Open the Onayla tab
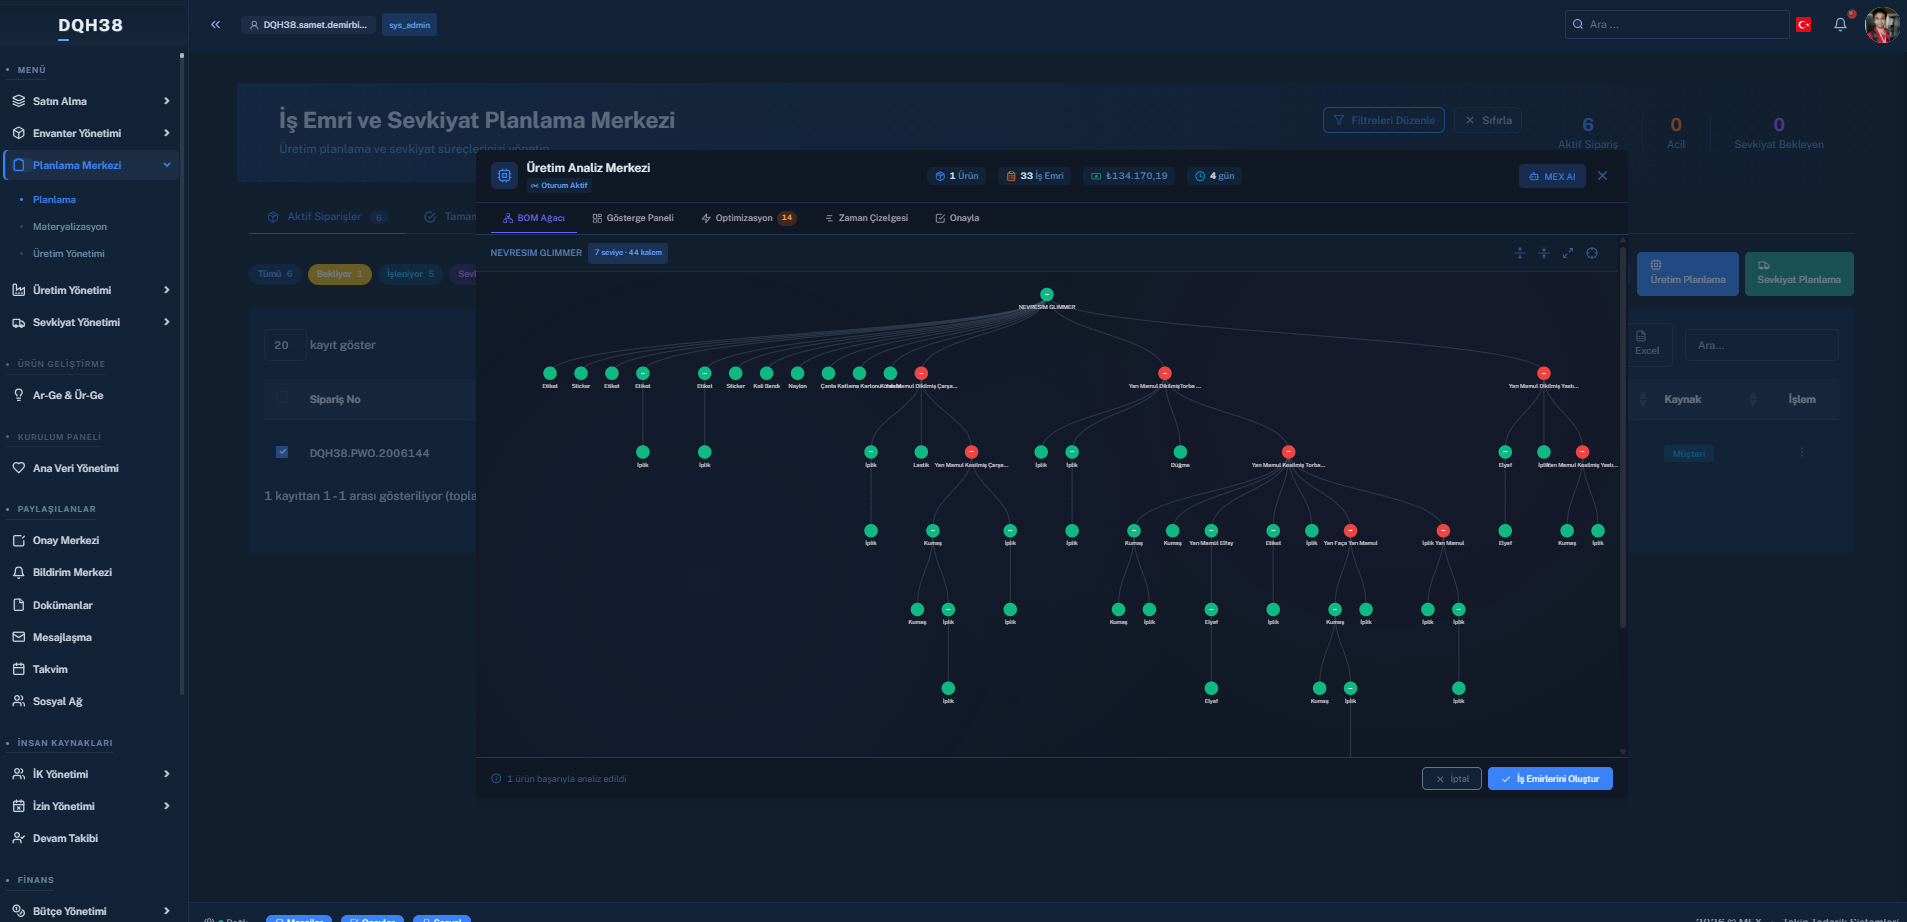The width and height of the screenshot is (1907, 922). tap(957, 218)
